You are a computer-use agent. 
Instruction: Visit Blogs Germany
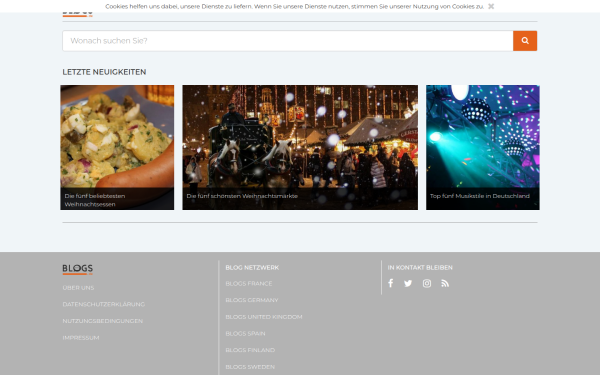point(252,300)
